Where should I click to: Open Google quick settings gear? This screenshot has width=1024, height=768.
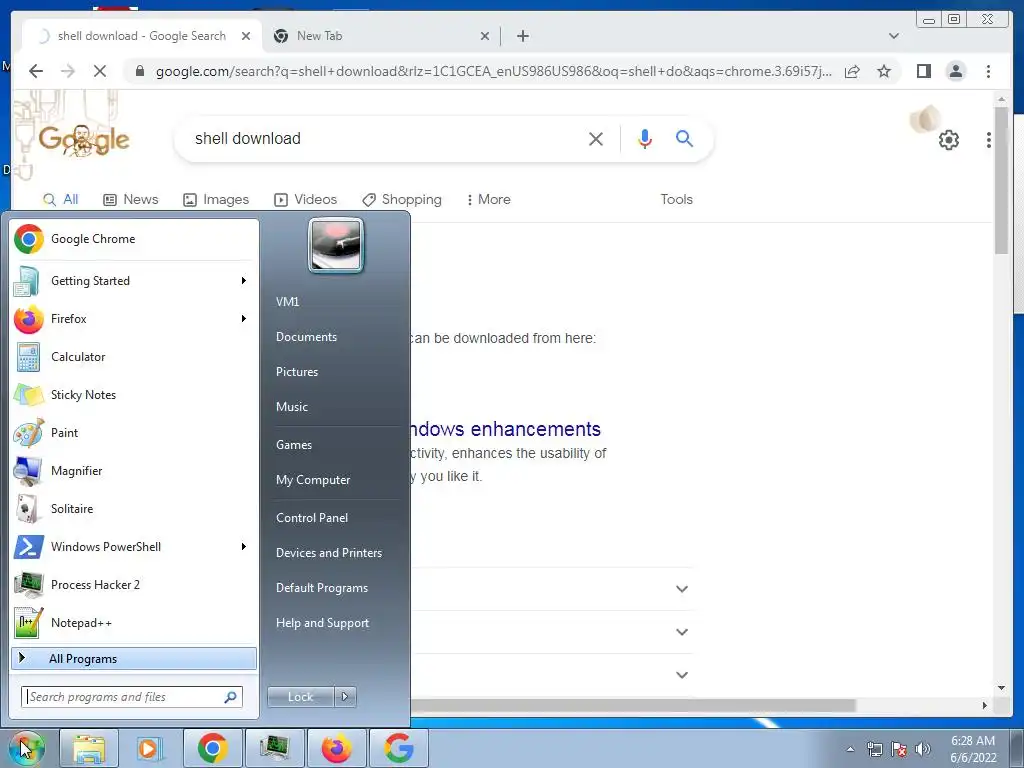pyautogui.click(x=948, y=140)
